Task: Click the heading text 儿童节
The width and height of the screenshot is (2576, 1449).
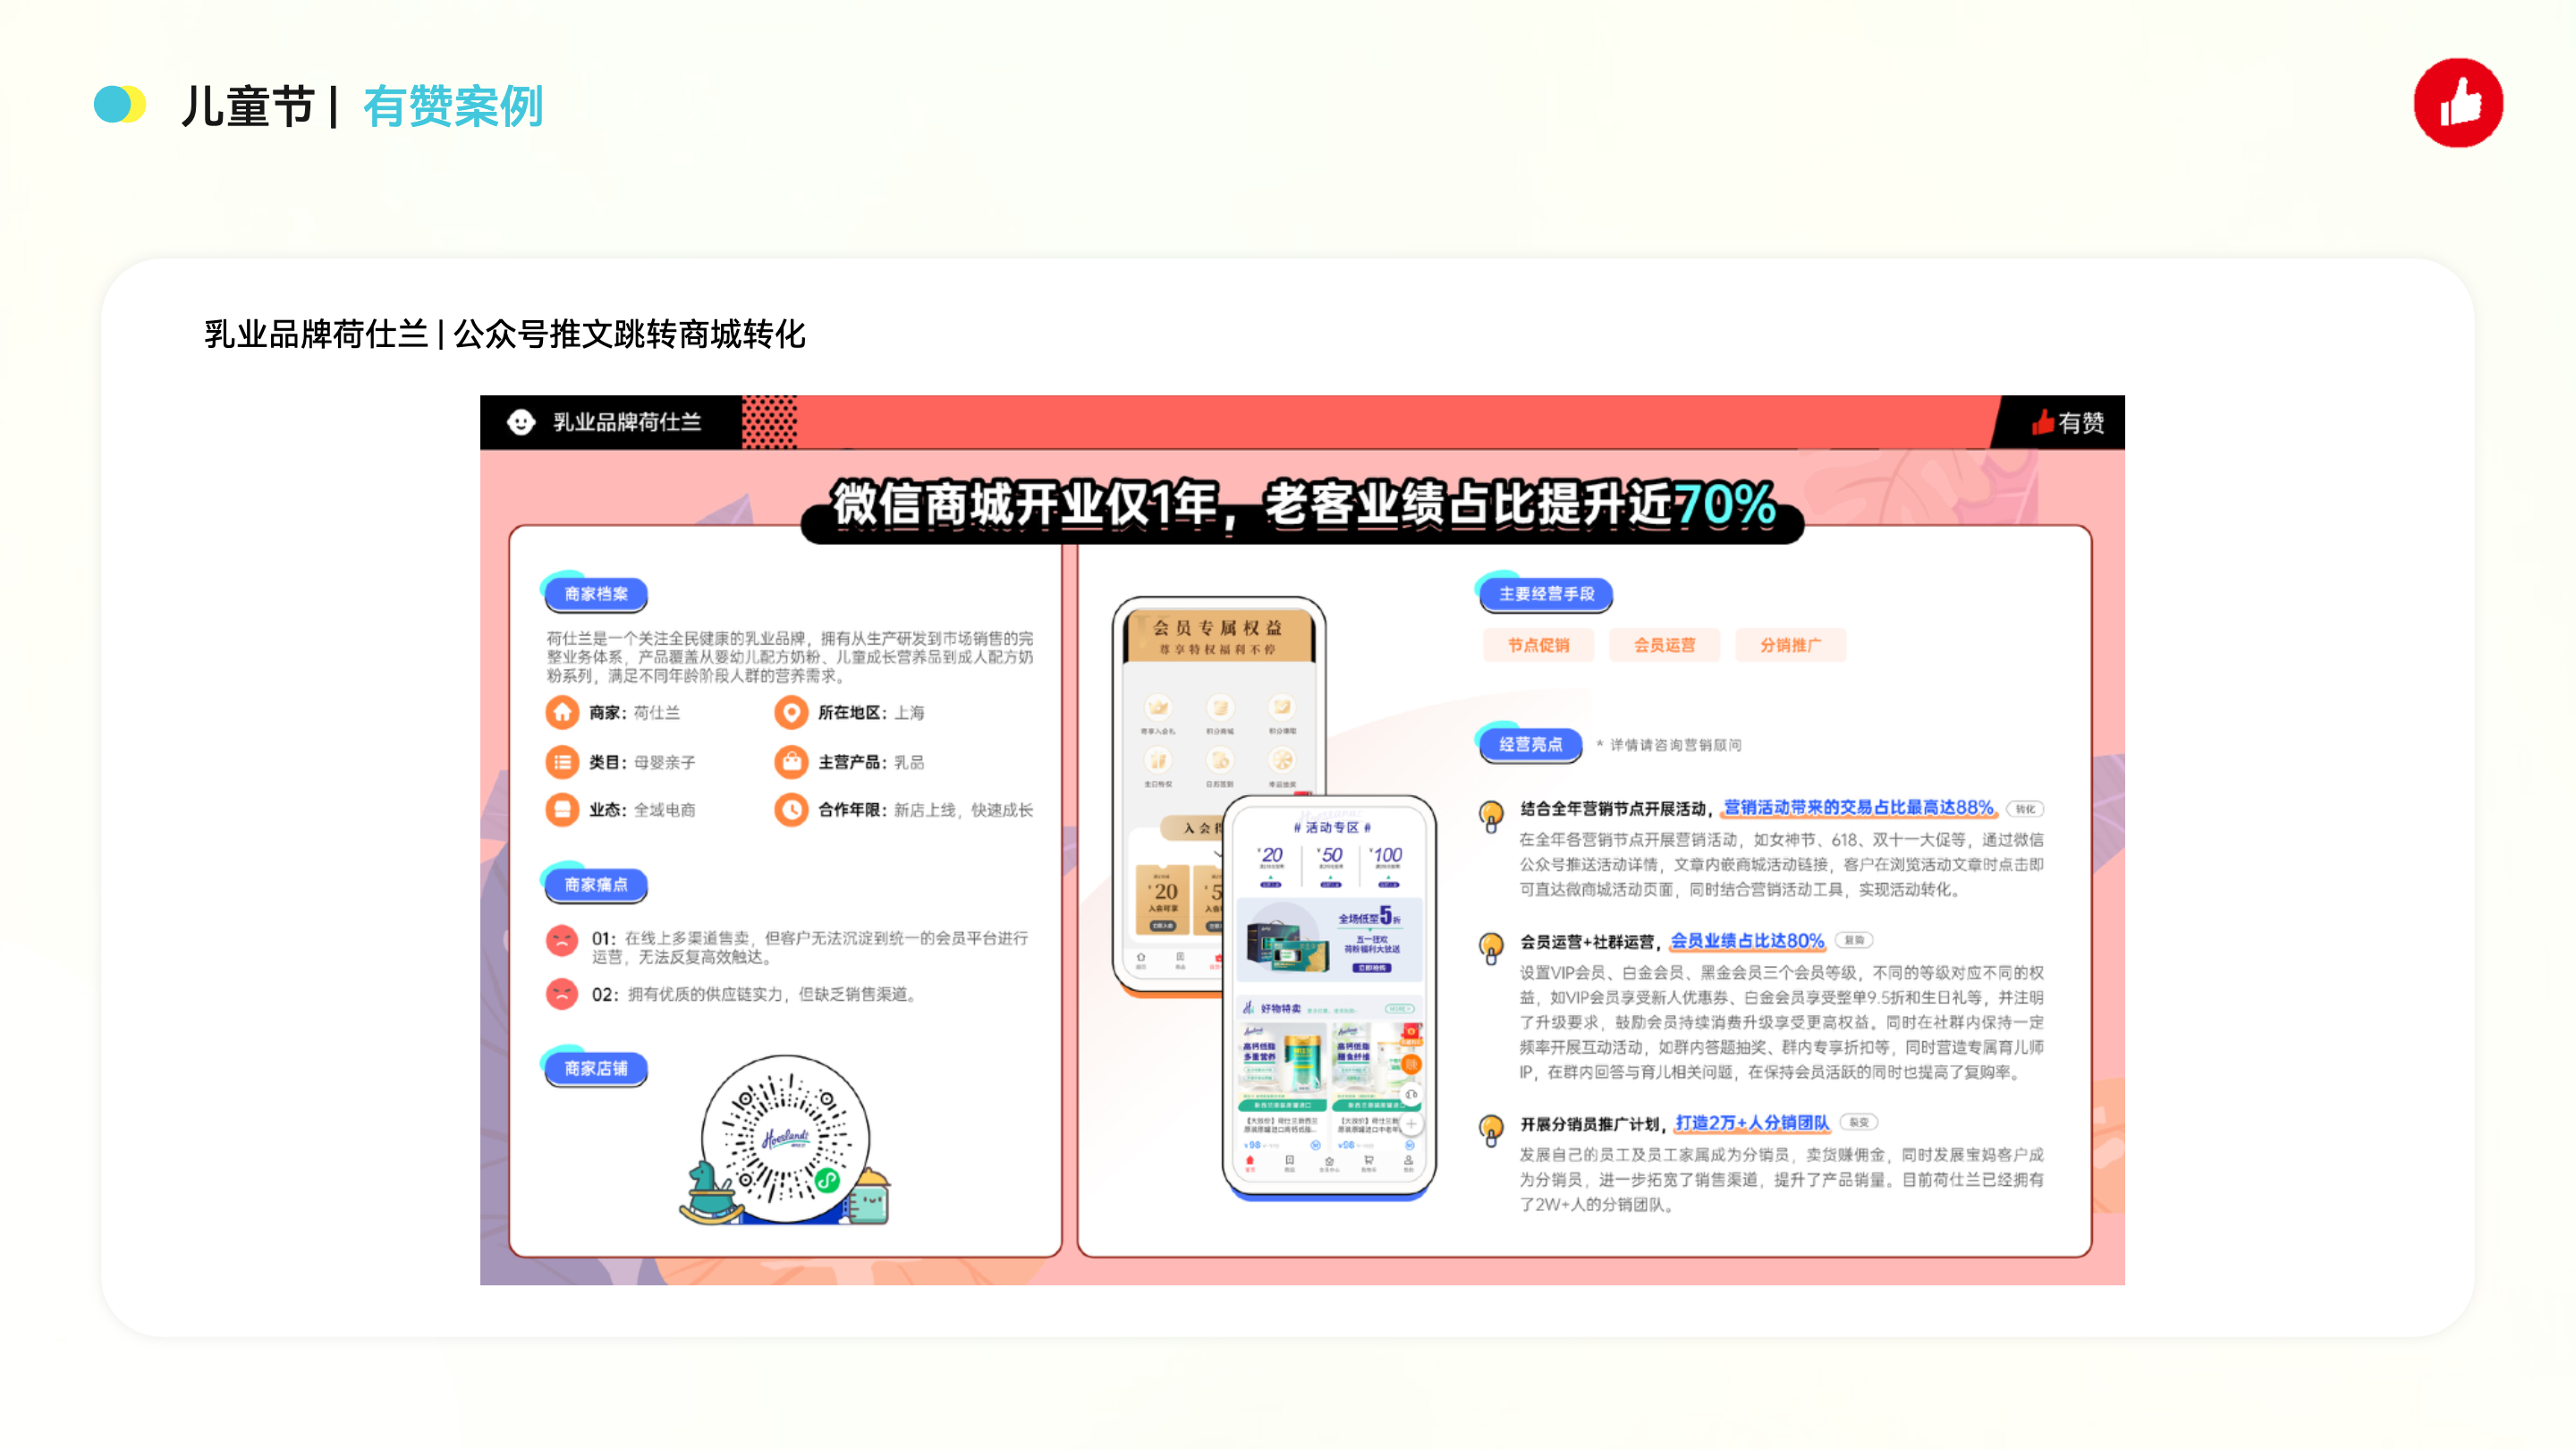Action: [x=248, y=106]
